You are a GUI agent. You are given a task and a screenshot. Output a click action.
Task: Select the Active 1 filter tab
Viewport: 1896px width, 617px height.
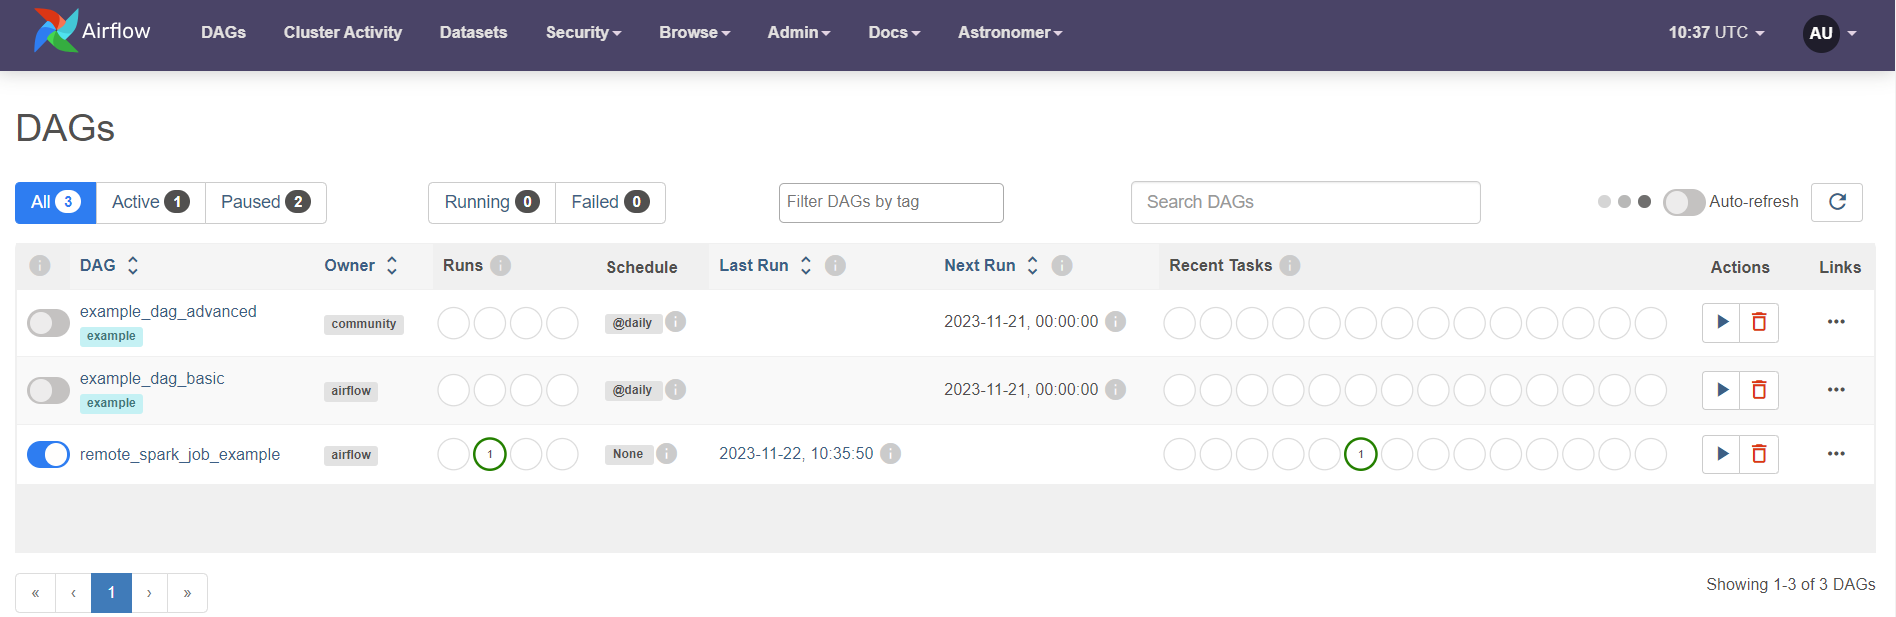(x=151, y=202)
